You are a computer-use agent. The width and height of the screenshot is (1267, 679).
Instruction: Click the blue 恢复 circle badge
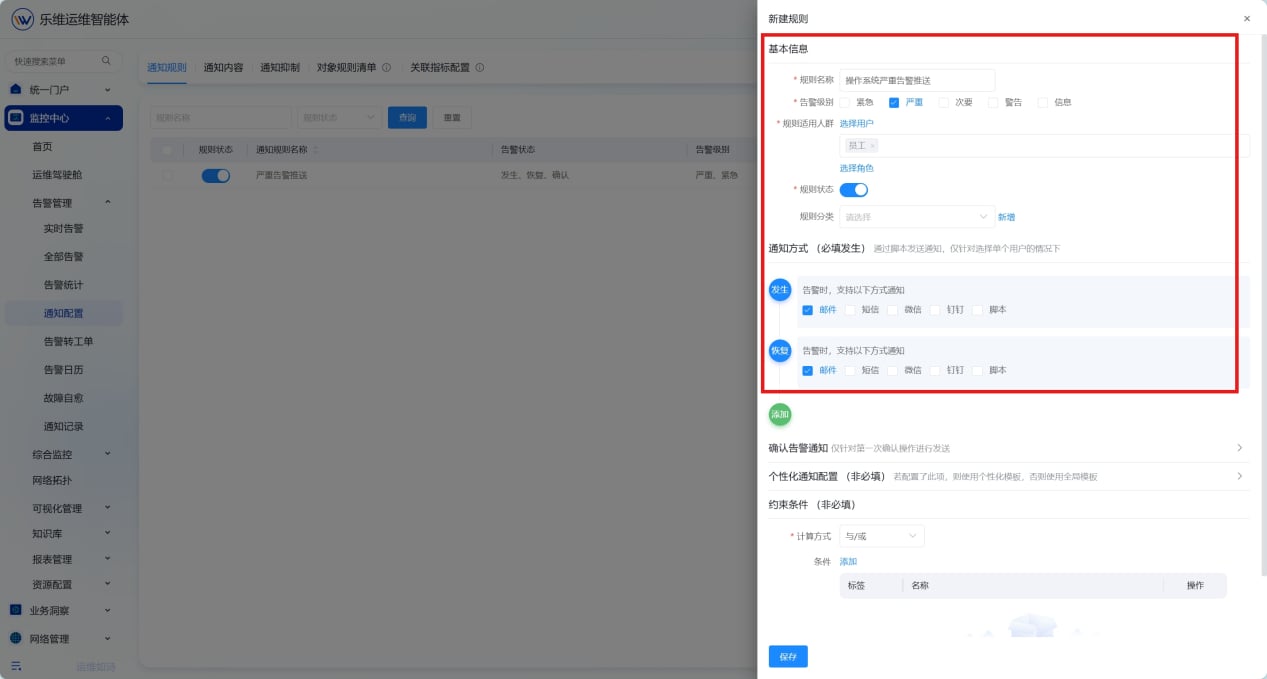click(x=779, y=350)
